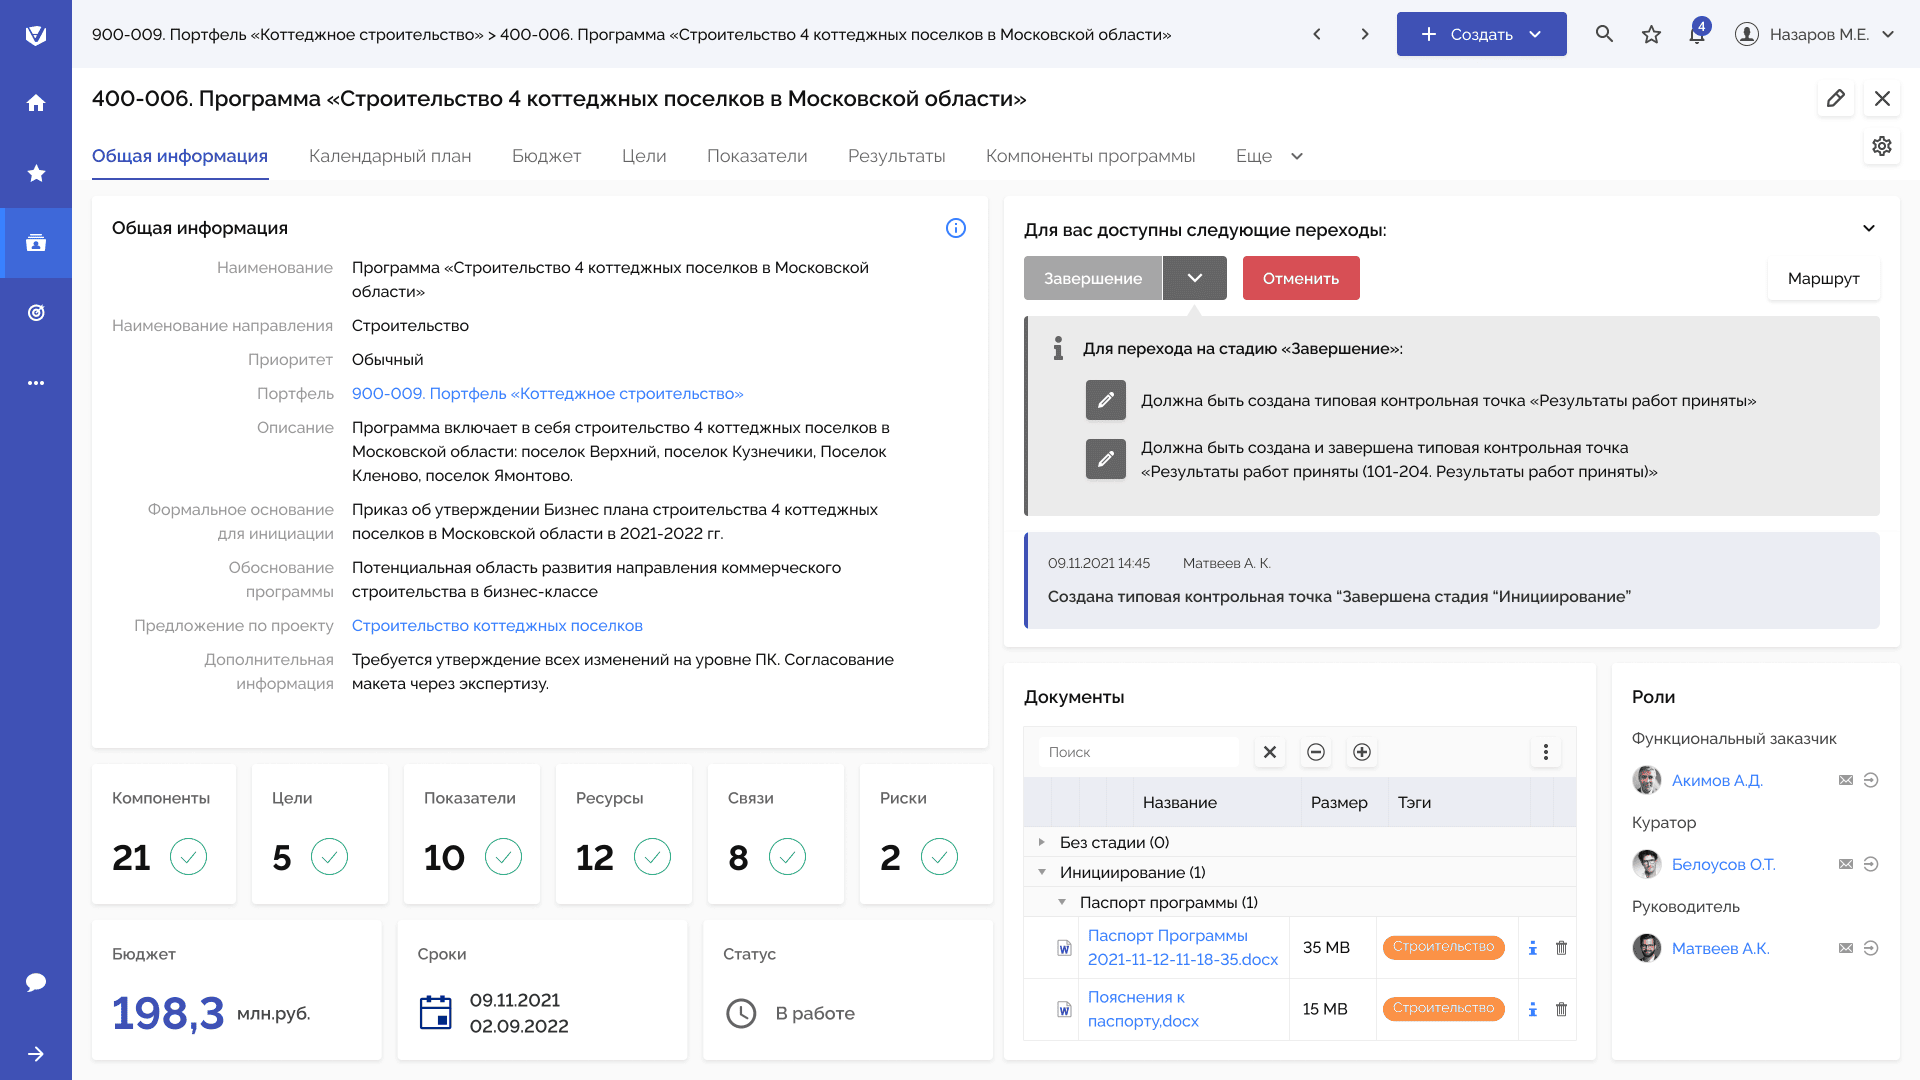Expand the Завершение button dropdown arrow
Screen dimensions: 1920x1080
[x=1194, y=278]
